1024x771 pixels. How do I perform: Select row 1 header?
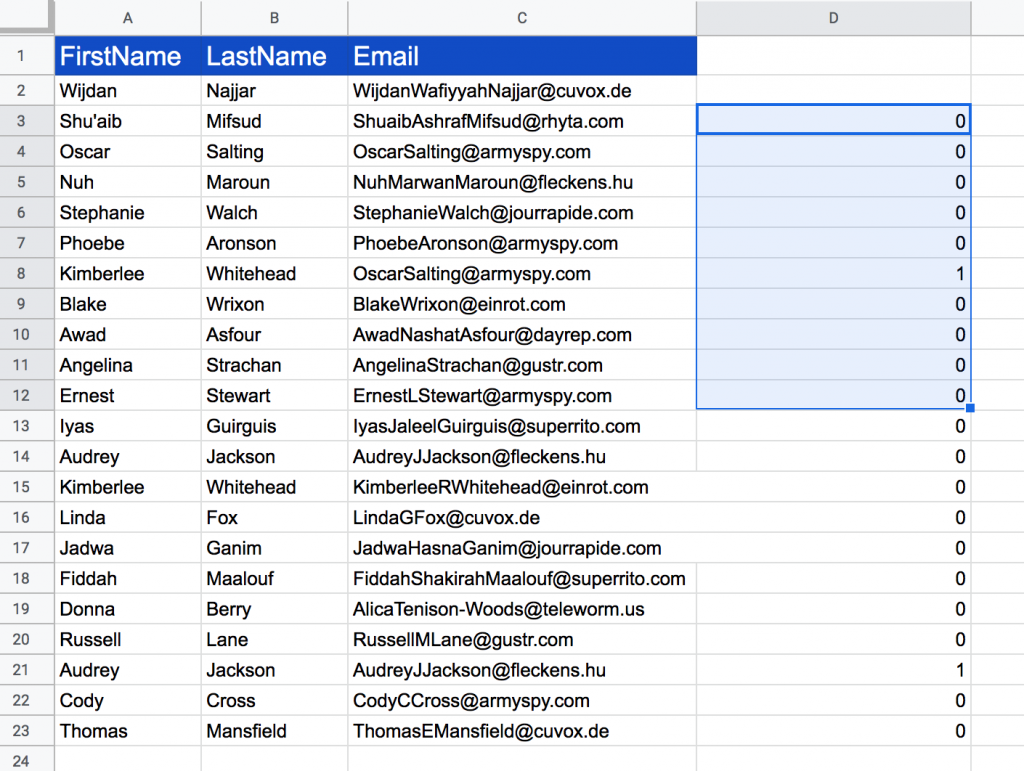(x=21, y=55)
